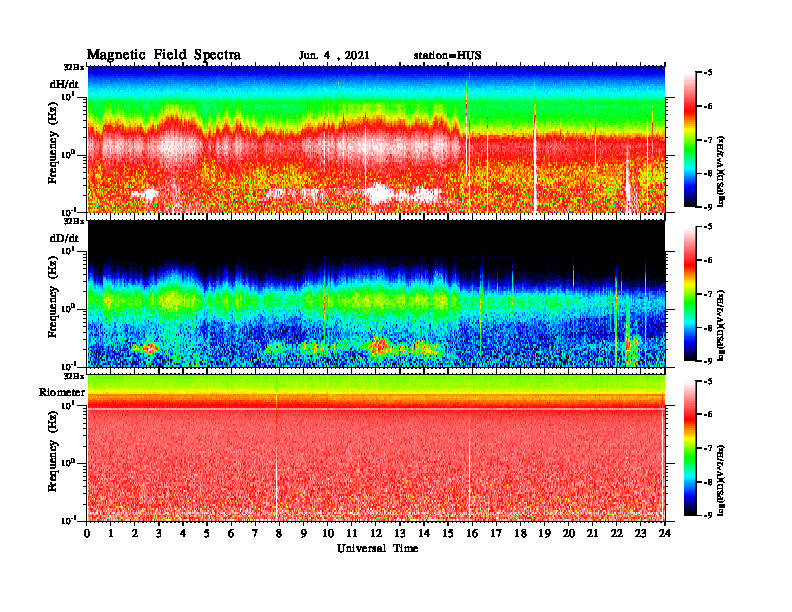Click inside the dH/dt spectrogram plot
Viewport: 792px width, 612px height.
click(x=376, y=139)
